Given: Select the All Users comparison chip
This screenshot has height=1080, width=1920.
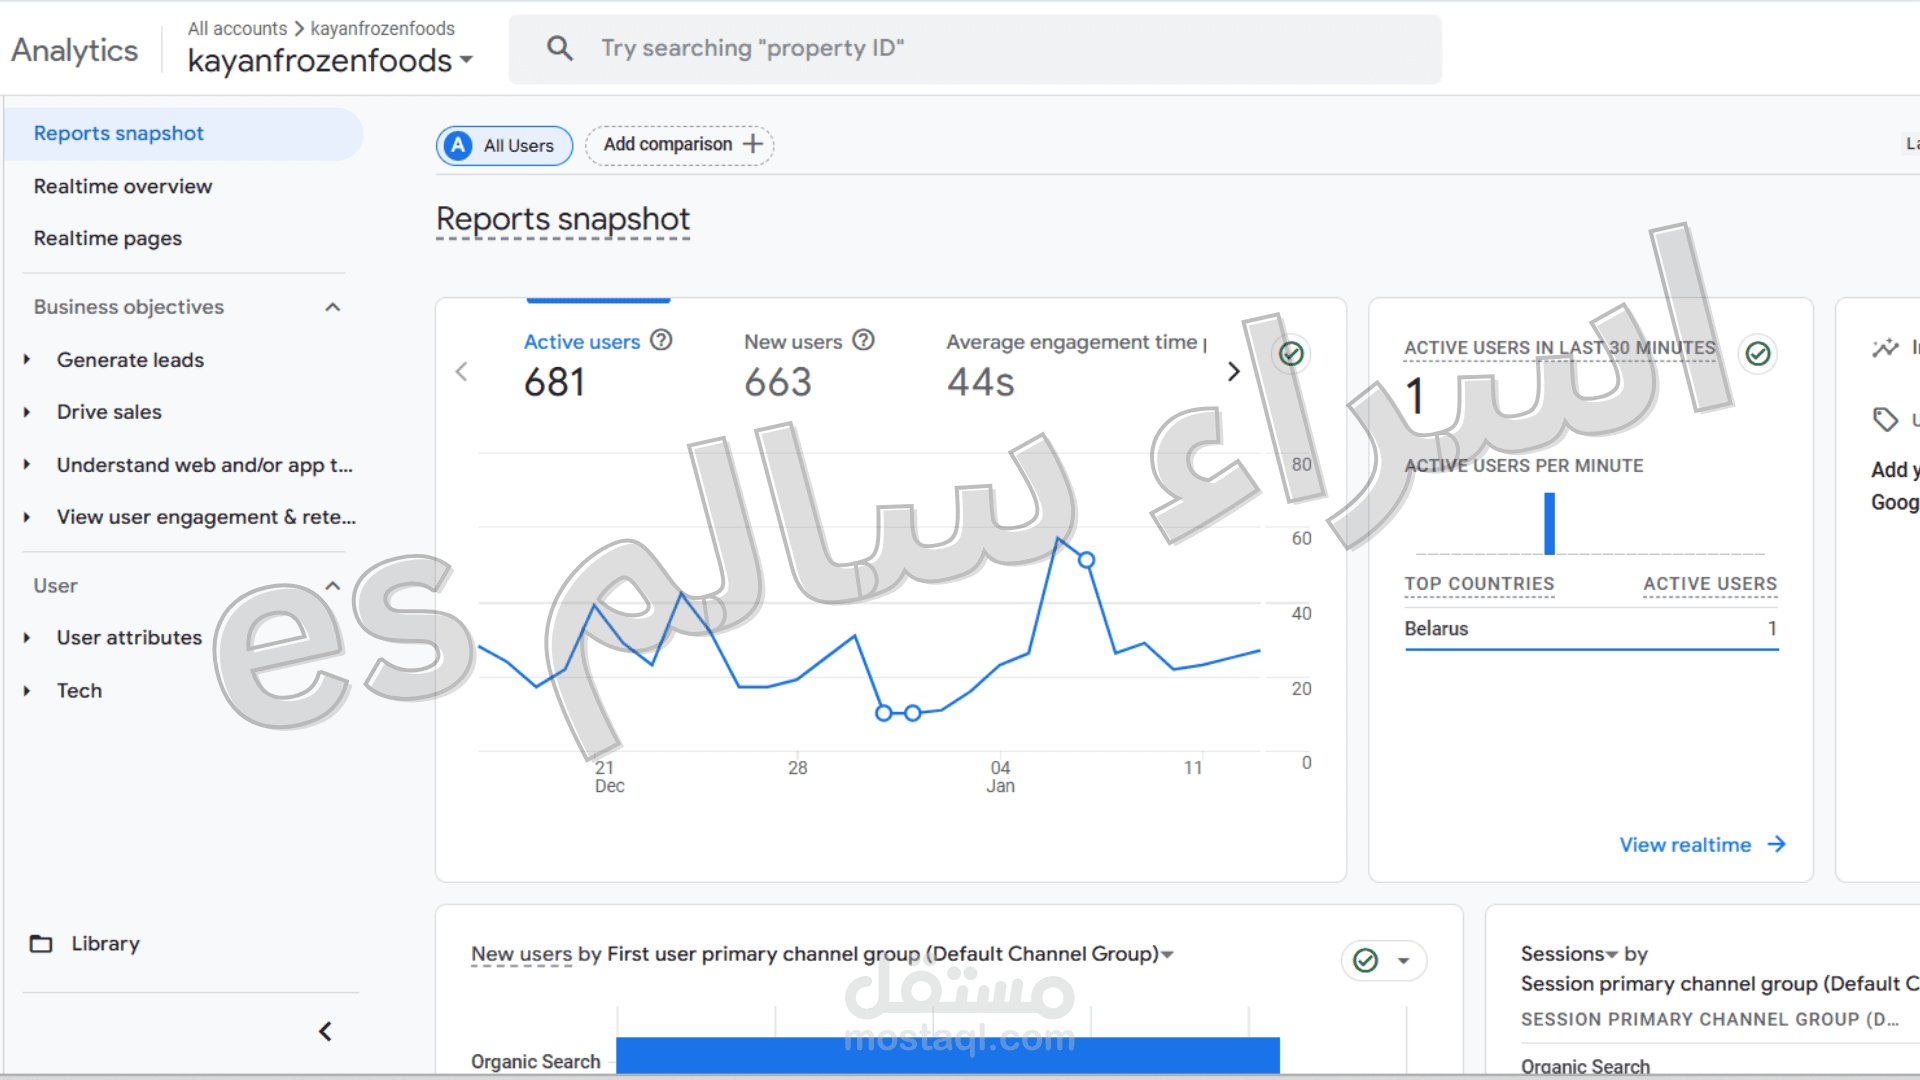Looking at the screenshot, I should [504, 146].
